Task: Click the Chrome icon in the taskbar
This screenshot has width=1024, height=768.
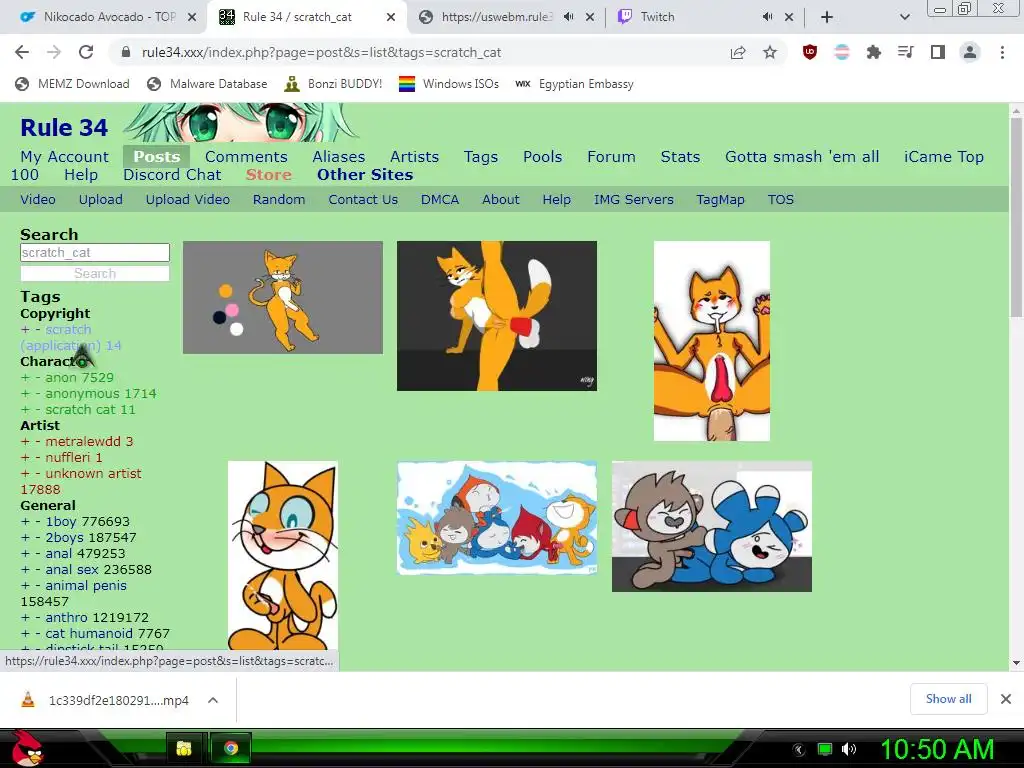Action: pos(231,748)
